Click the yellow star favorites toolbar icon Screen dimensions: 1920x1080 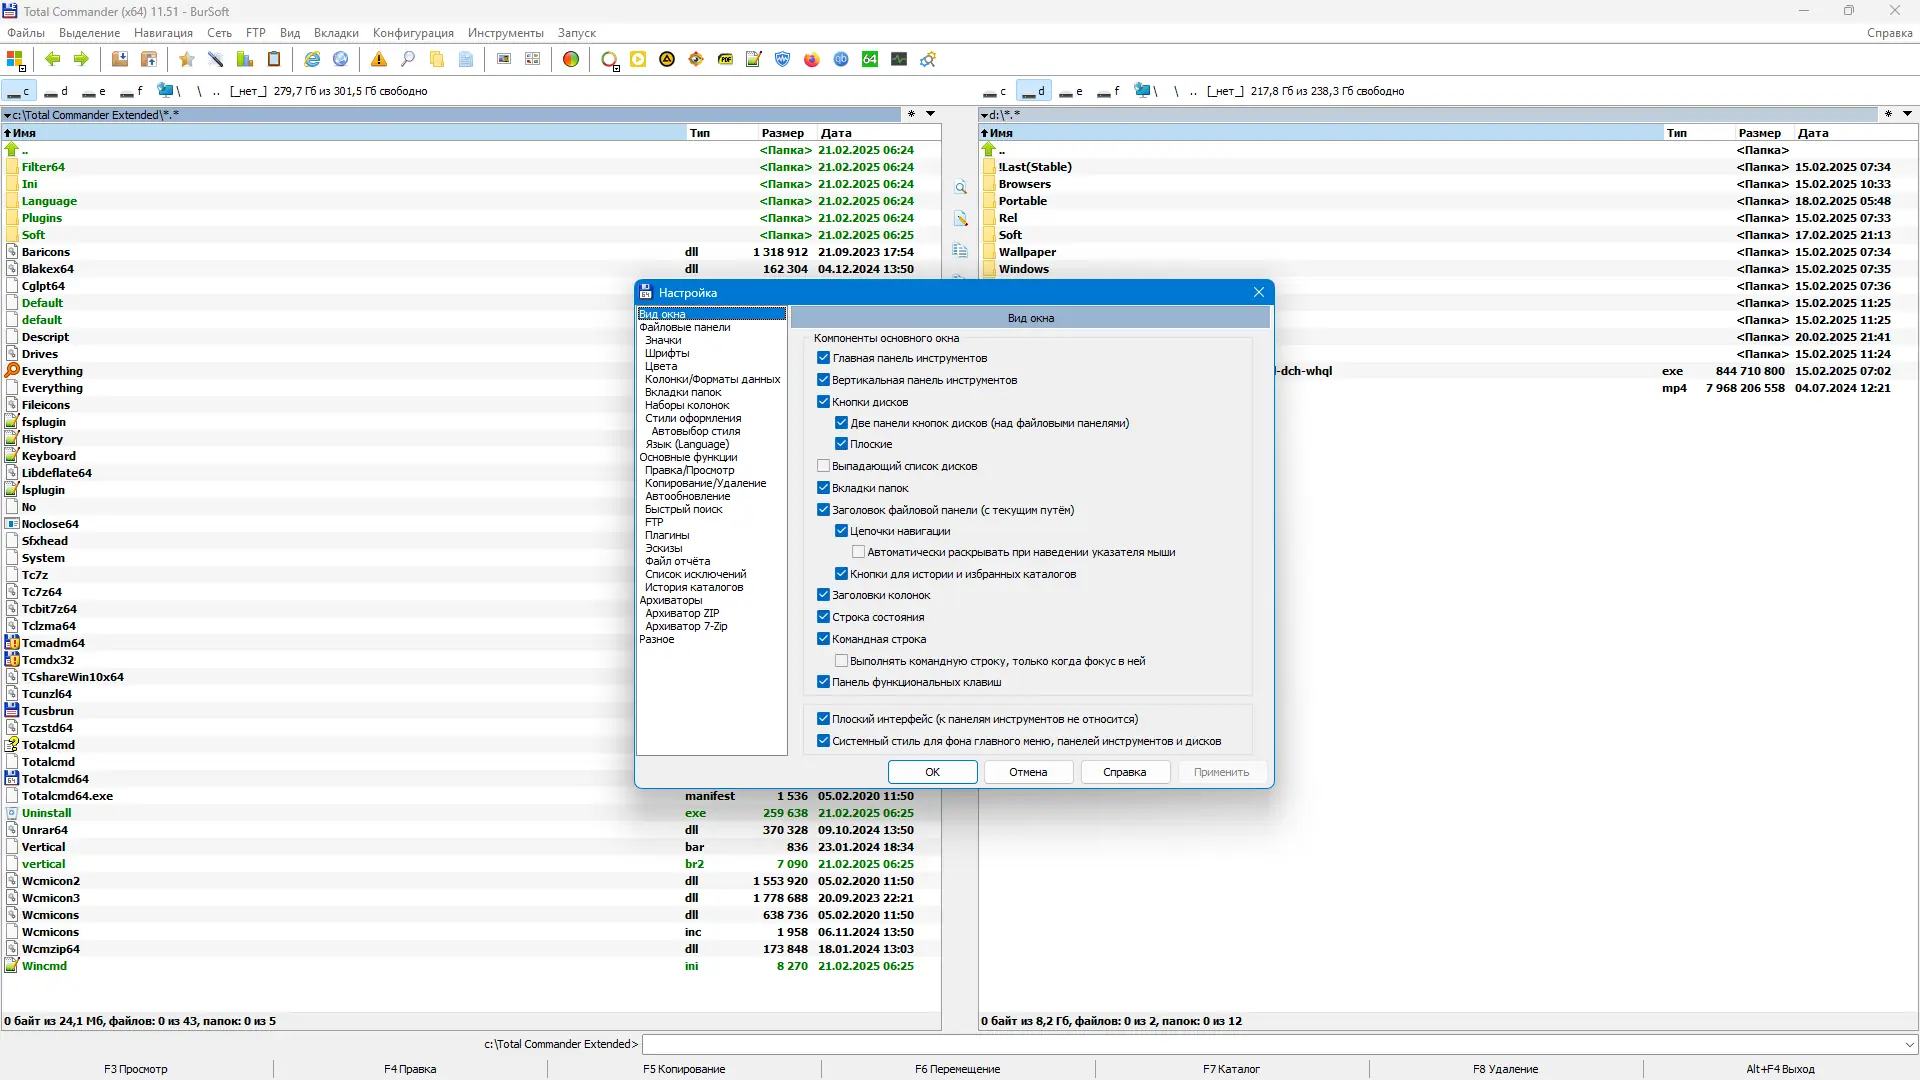pos(186,59)
